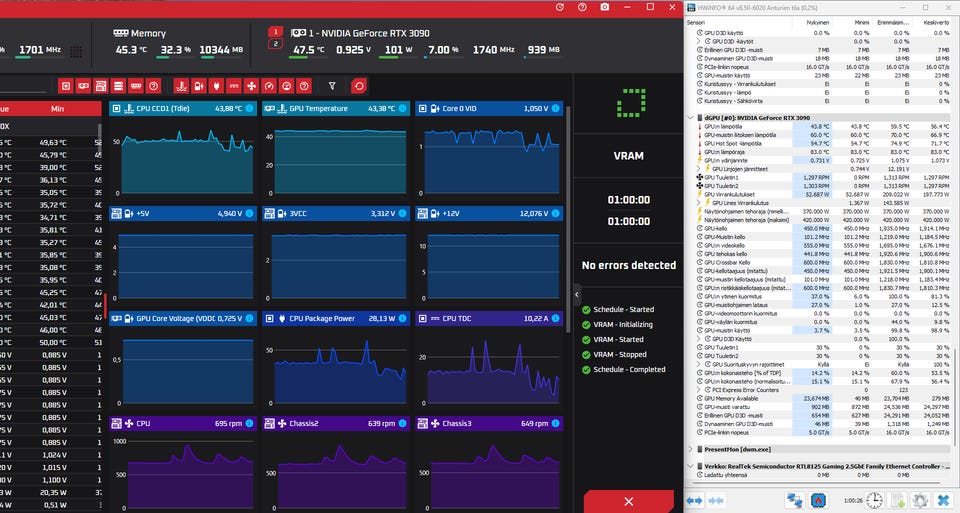The height and width of the screenshot is (513, 960).
Task: Open the funnel filter for sensors
Action: pyautogui.click(x=332, y=86)
